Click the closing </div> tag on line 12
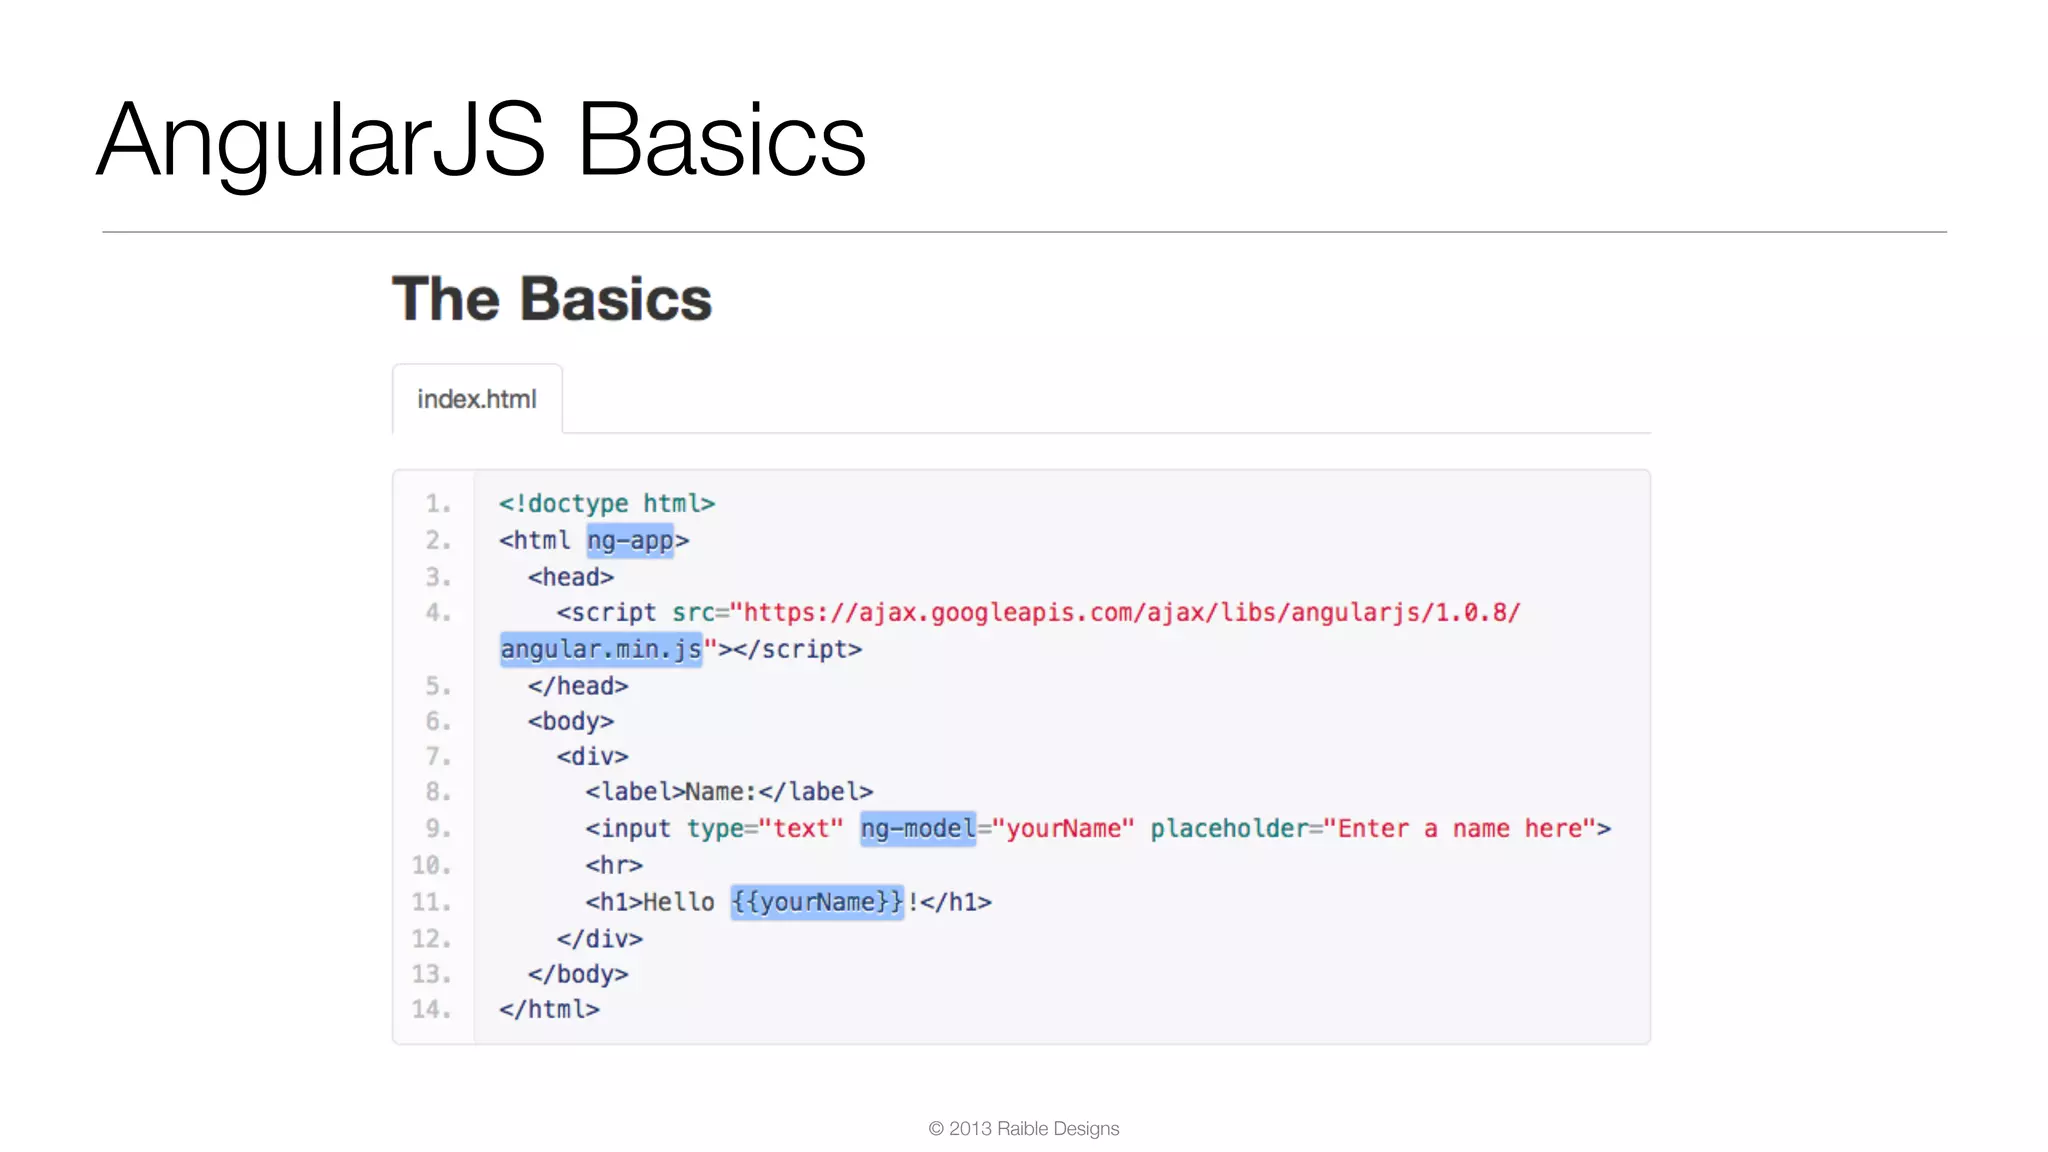Screen dimensions: 2048x1152 (x=600, y=939)
